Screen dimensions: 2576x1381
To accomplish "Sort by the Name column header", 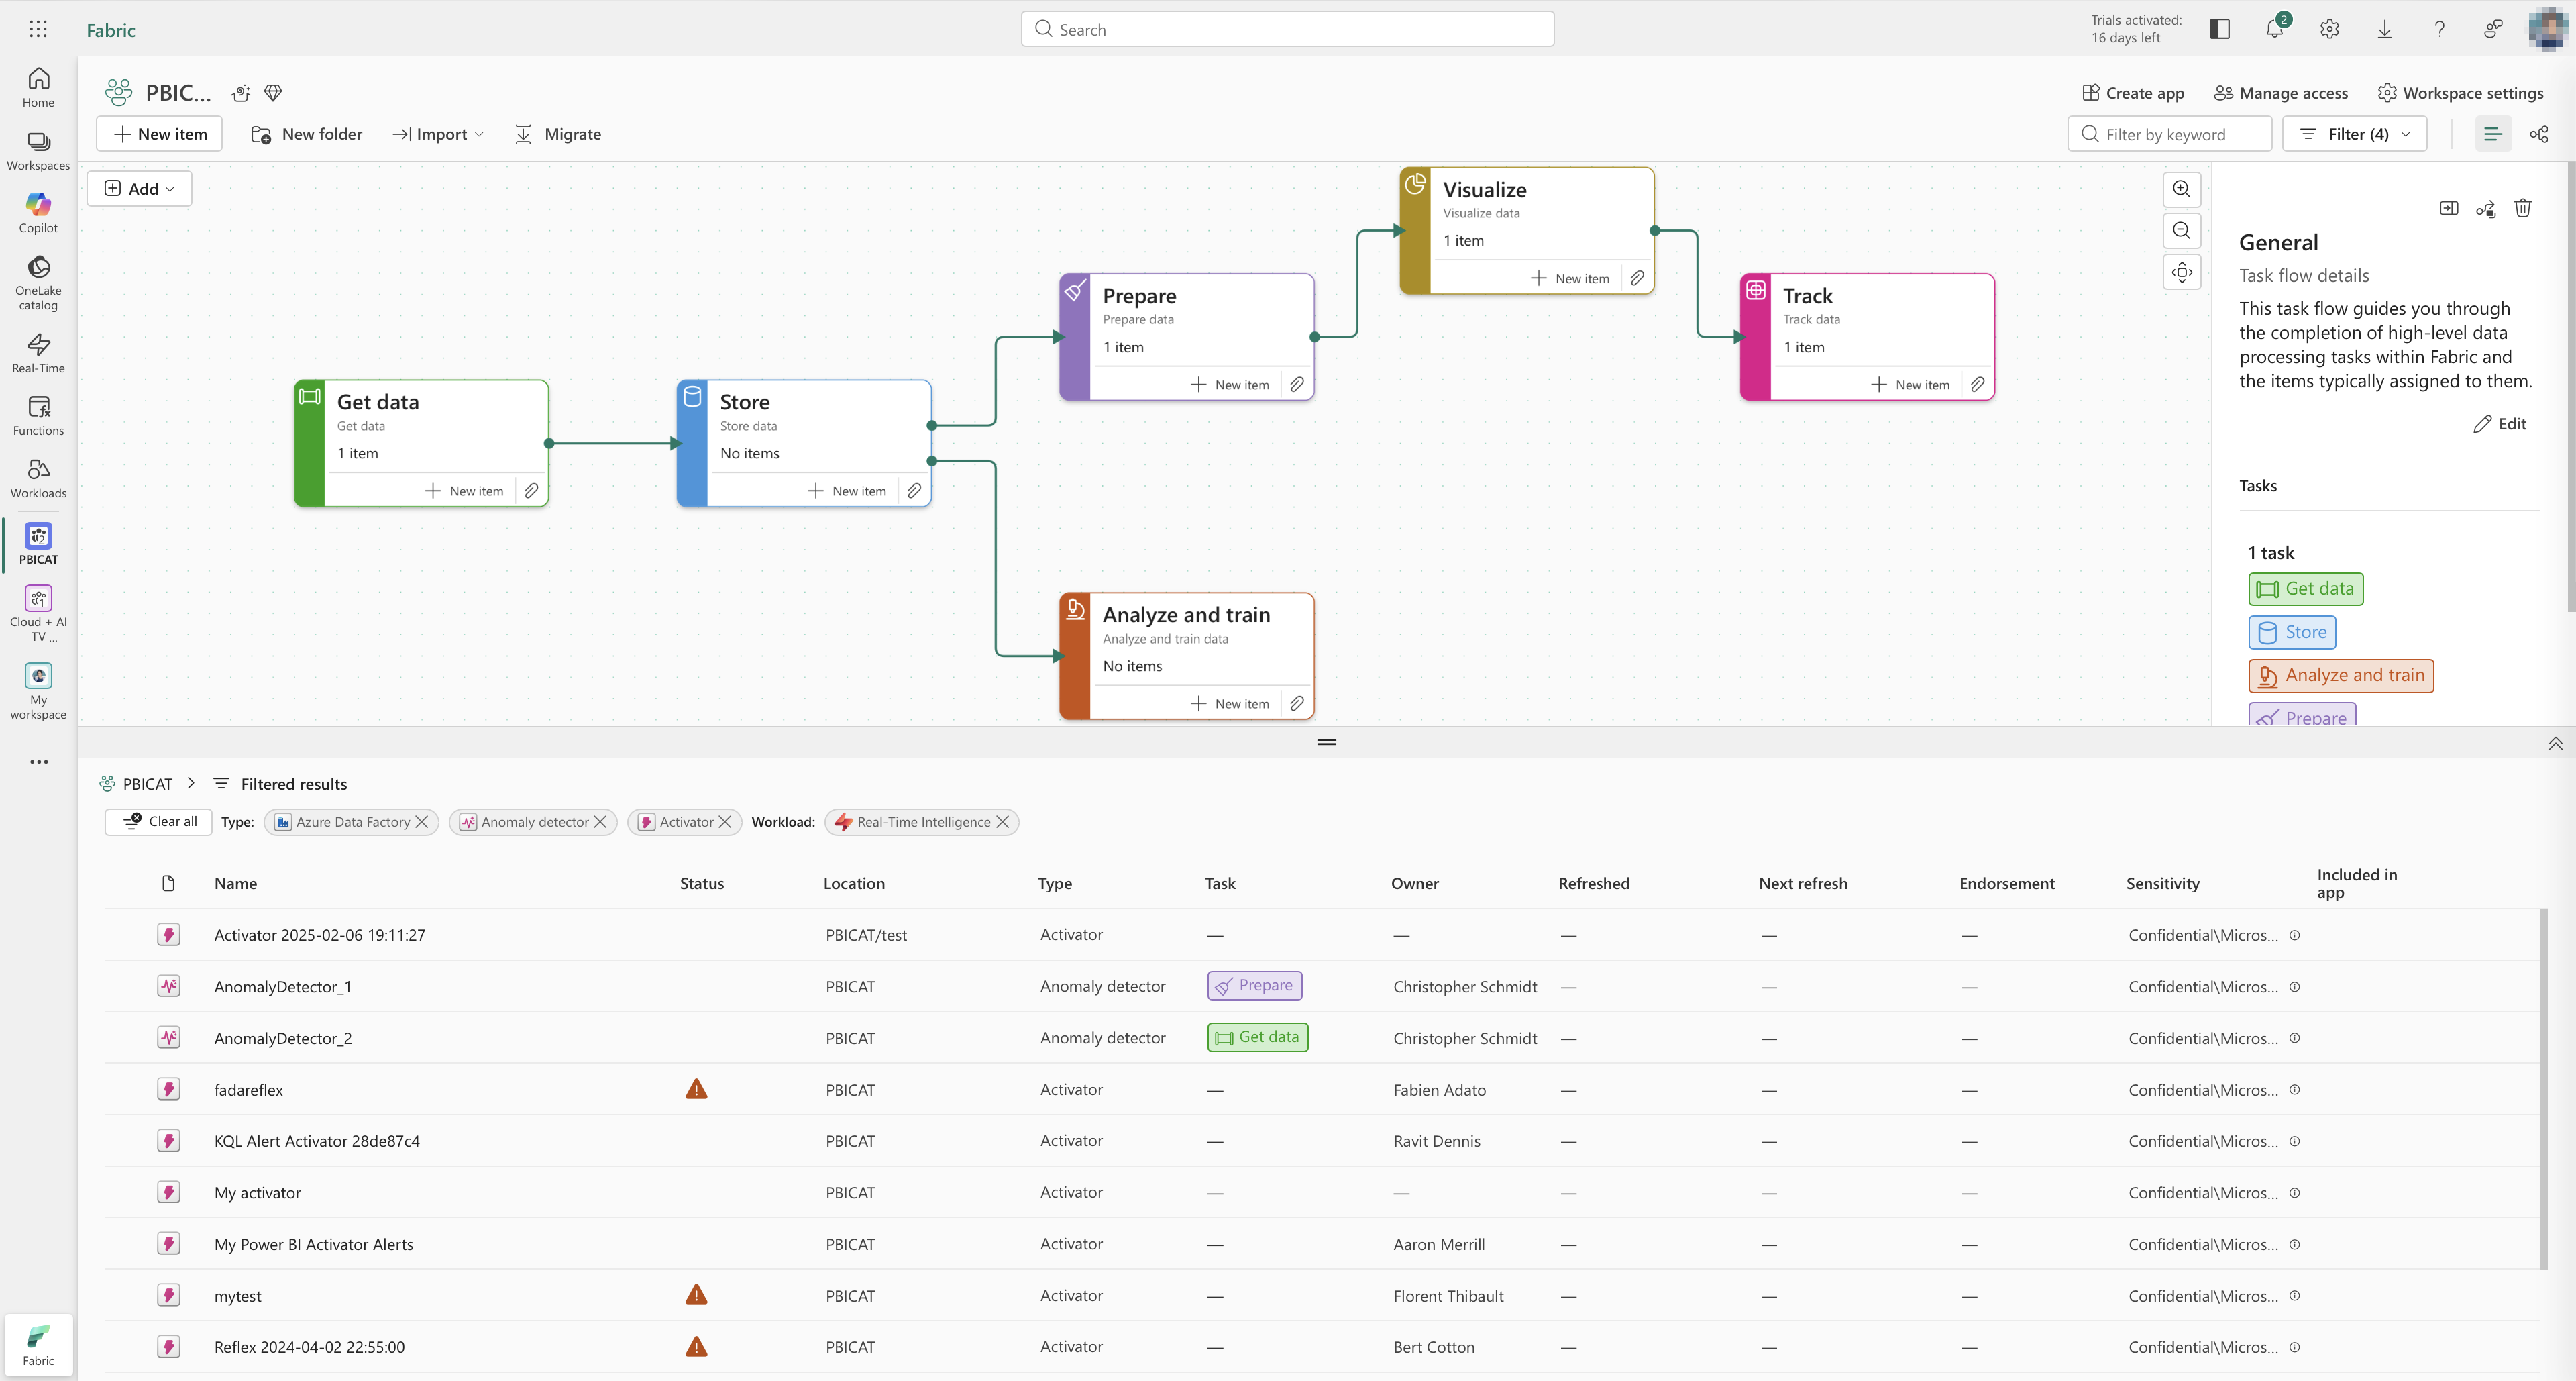I will [235, 883].
